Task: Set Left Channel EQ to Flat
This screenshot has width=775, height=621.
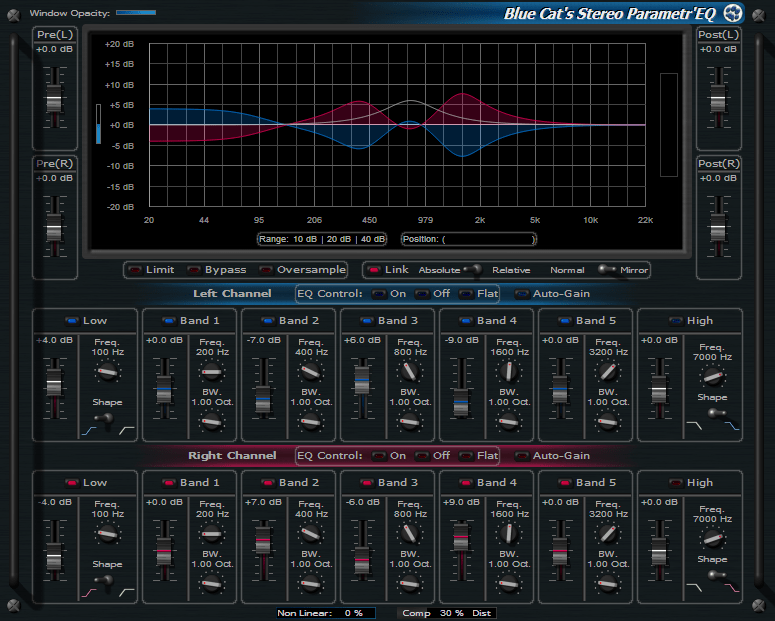Action: [466, 294]
